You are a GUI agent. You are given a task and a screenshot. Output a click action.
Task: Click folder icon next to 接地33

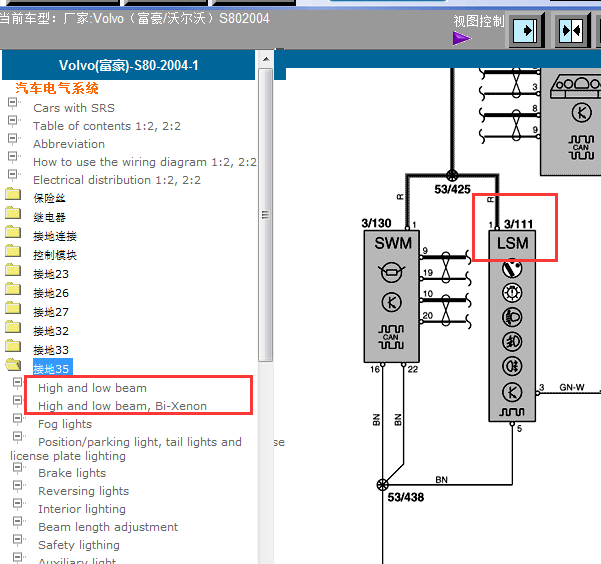[x=13, y=346]
